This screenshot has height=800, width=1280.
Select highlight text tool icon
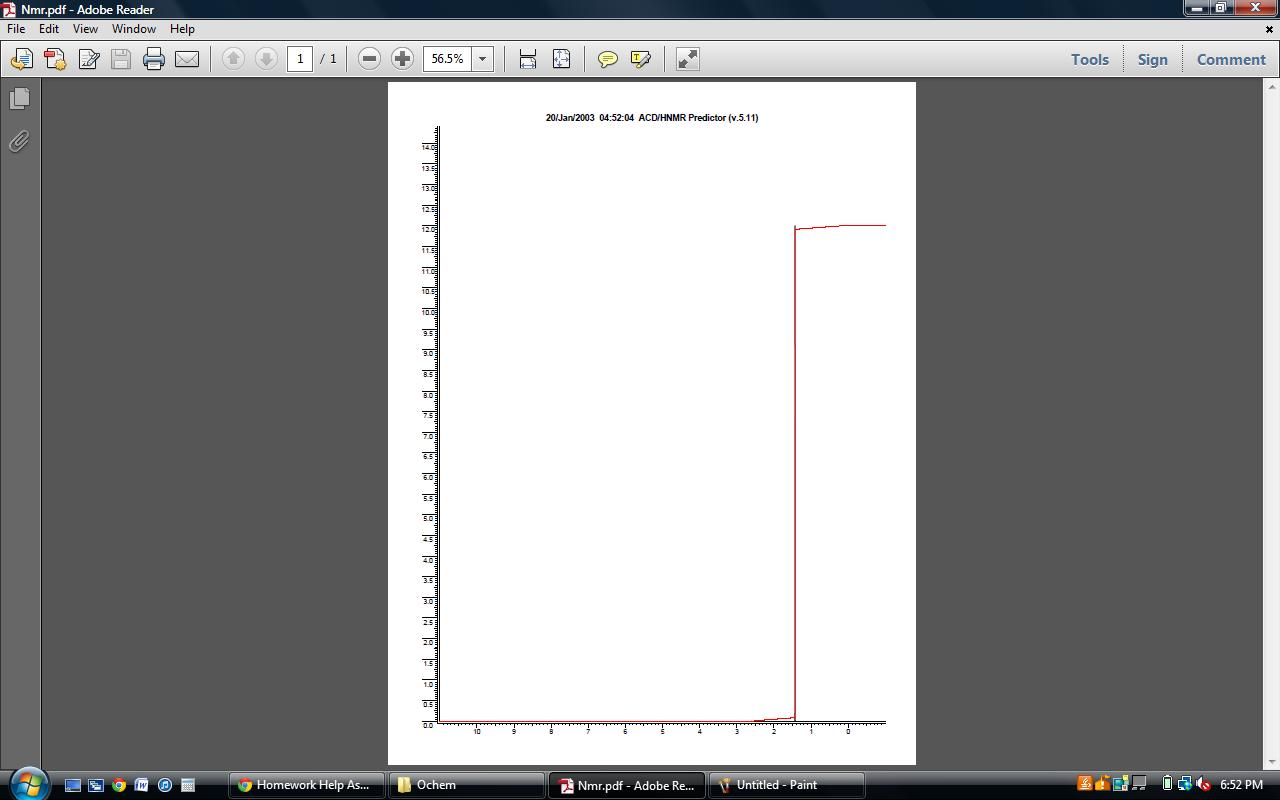[x=640, y=59]
